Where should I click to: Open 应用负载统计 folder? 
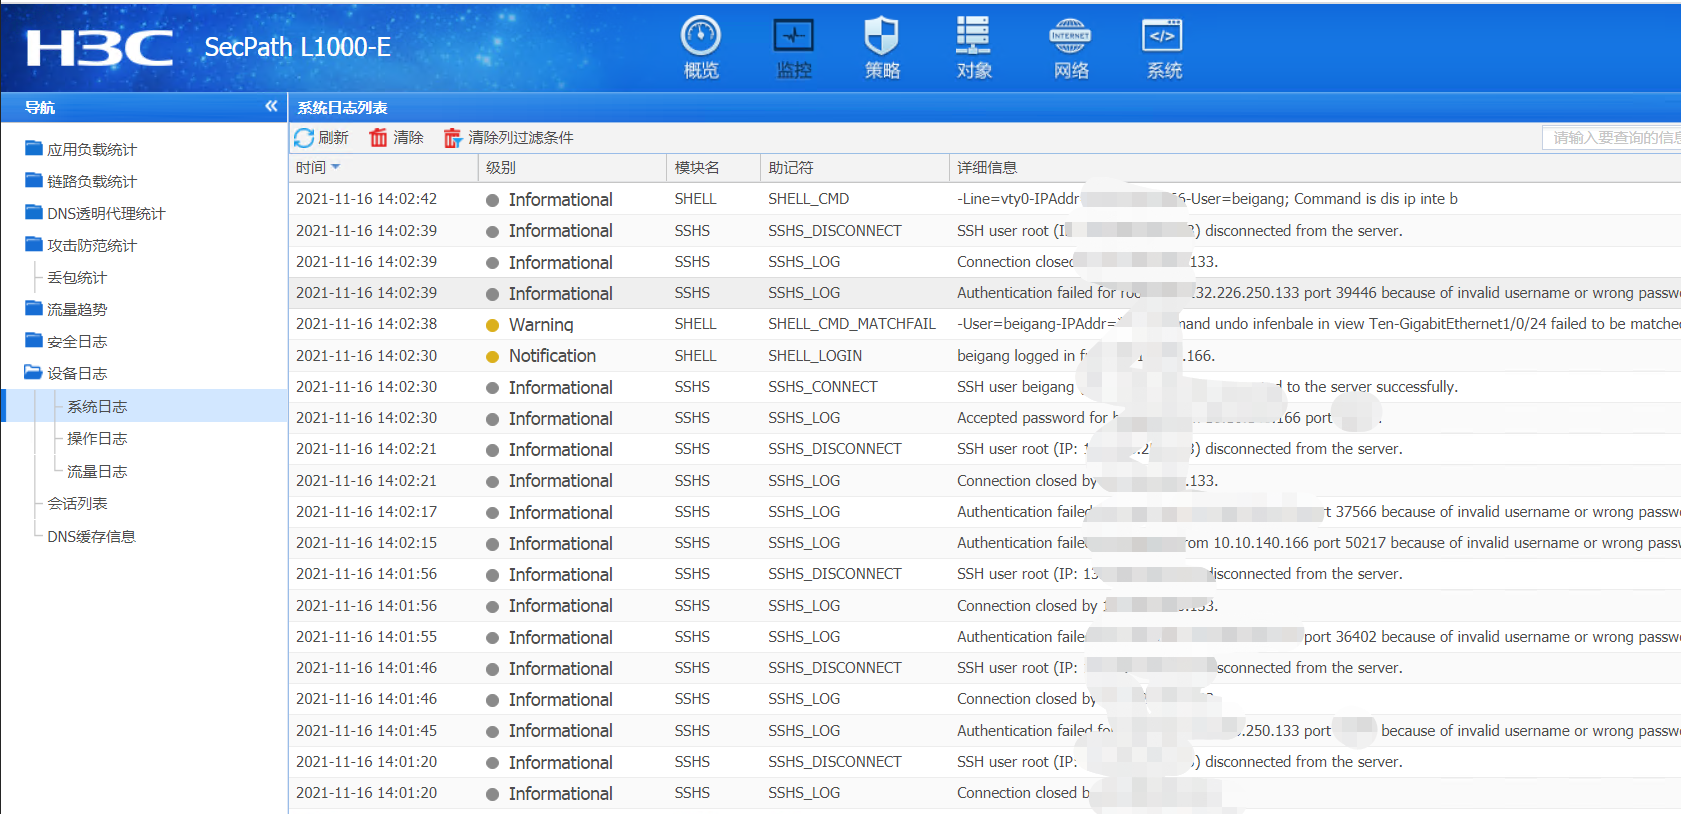coord(91,150)
